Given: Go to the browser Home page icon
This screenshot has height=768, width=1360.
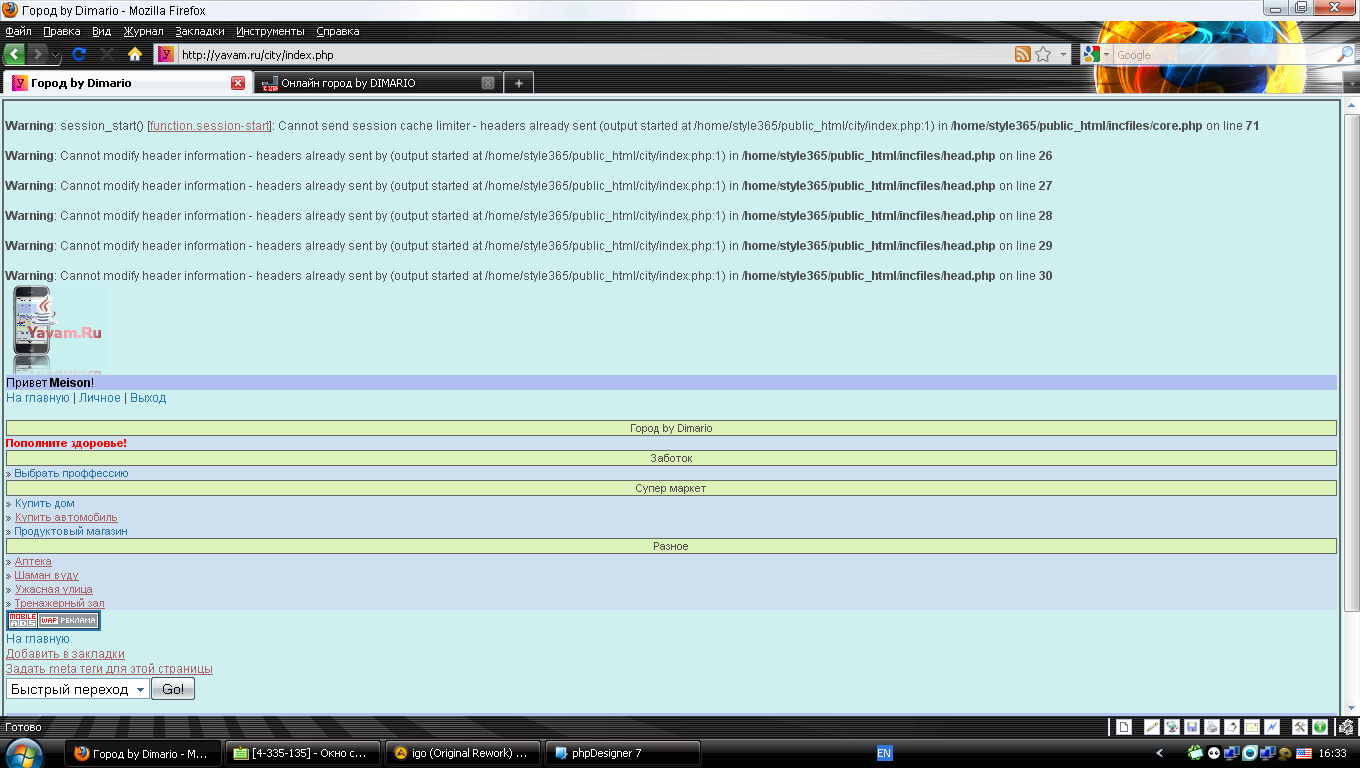Looking at the screenshot, I should [135, 55].
